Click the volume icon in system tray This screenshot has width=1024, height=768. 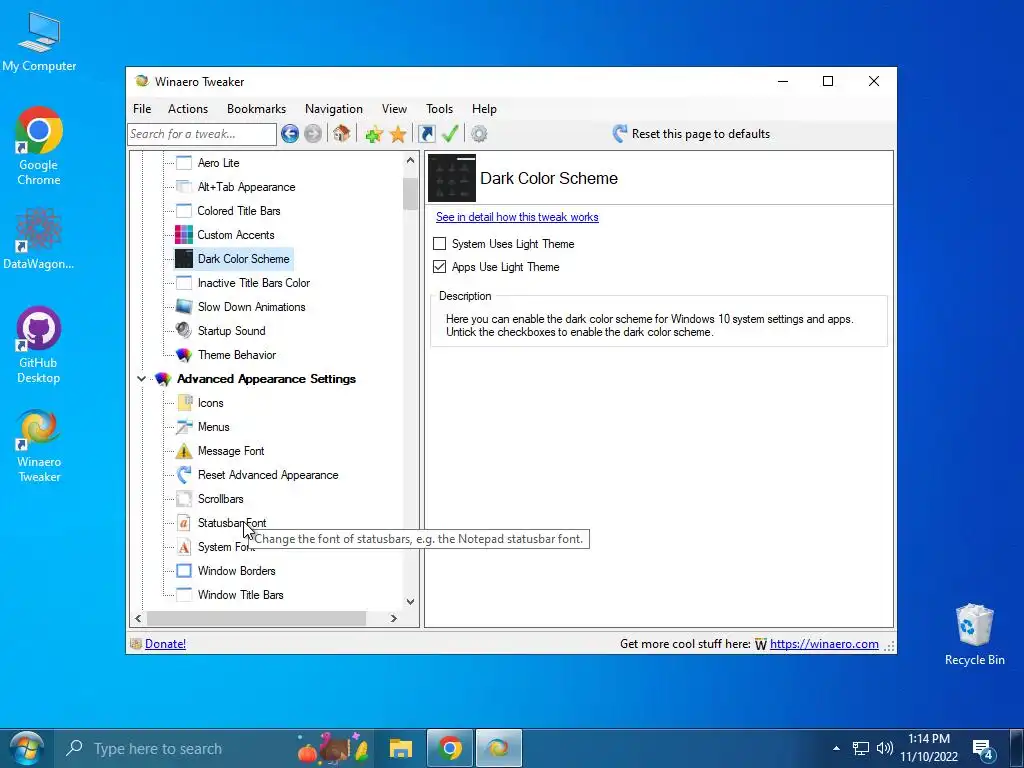pos(885,748)
